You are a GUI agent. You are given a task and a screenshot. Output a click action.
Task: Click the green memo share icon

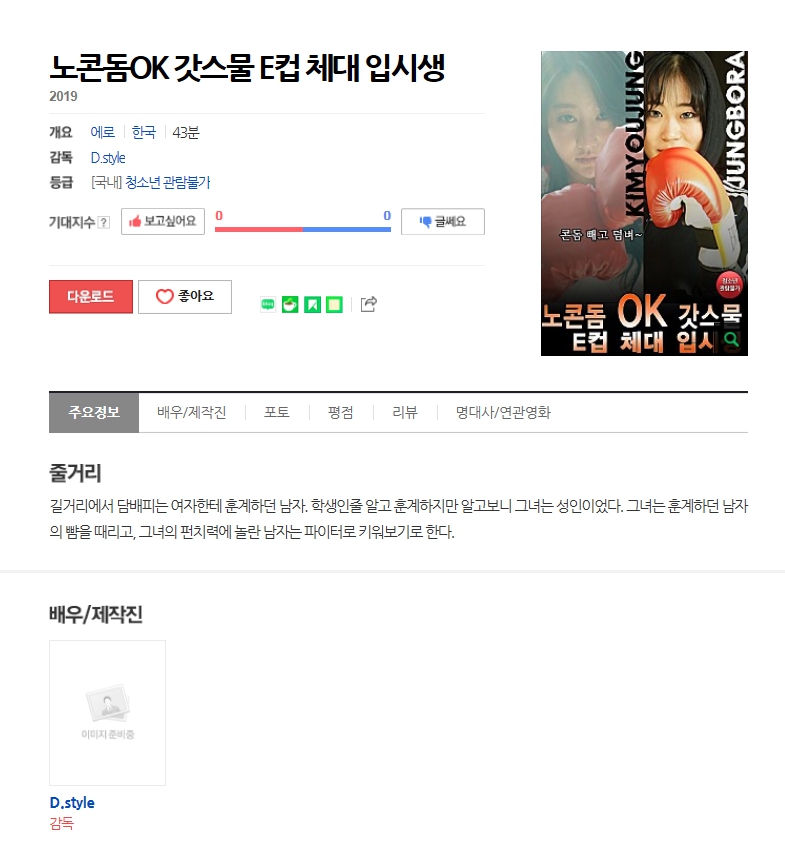click(x=334, y=304)
